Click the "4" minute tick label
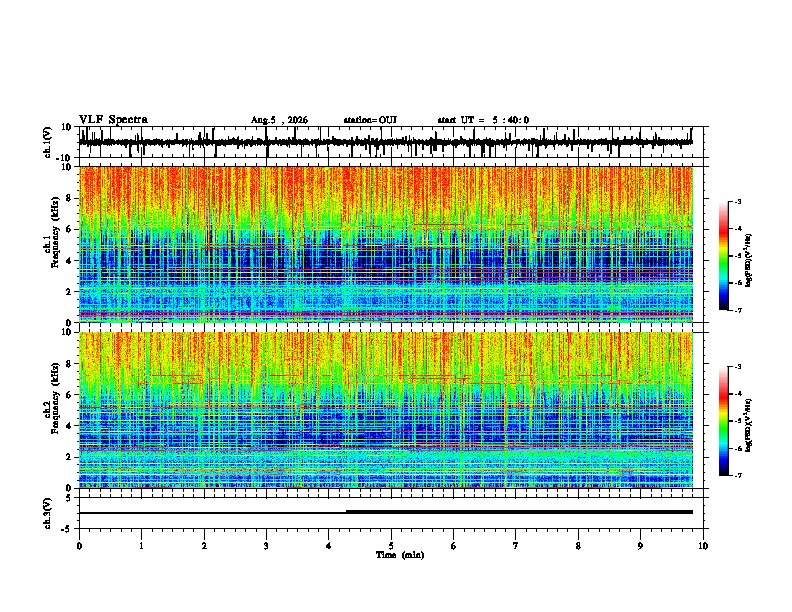The width and height of the screenshot is (792, 612). tap(329, 546)
